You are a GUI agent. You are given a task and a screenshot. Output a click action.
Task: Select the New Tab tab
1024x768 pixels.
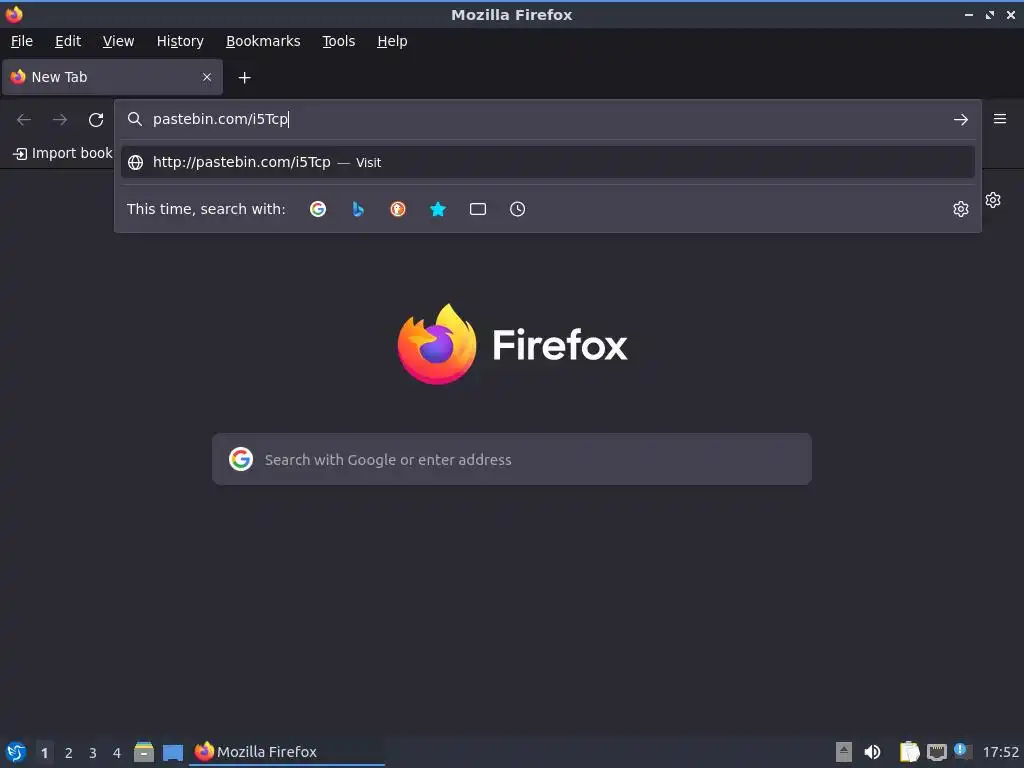point(112,77)
